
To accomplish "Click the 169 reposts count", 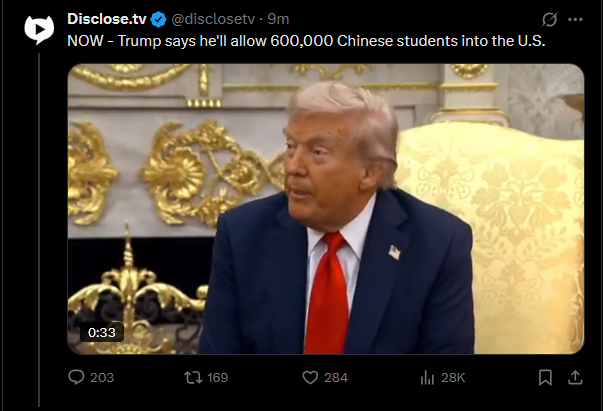I will coord(218,378).
